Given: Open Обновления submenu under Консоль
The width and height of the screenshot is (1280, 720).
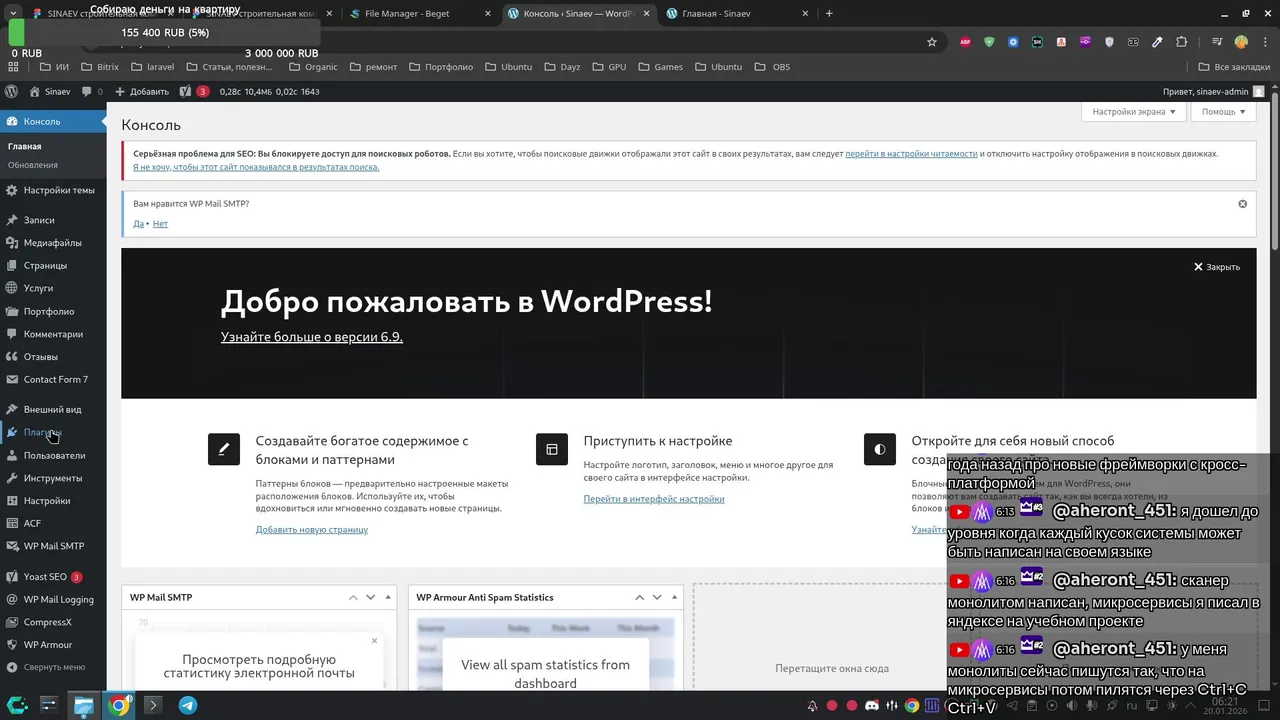Looking at the screenshot, I should [x=33, y=165].
